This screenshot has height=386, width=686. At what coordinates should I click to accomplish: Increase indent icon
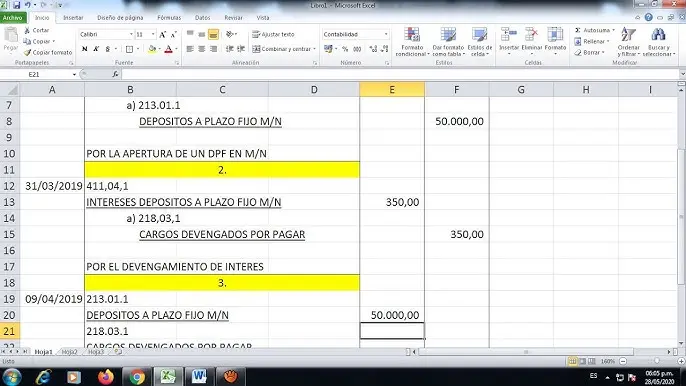pos(241,49)
